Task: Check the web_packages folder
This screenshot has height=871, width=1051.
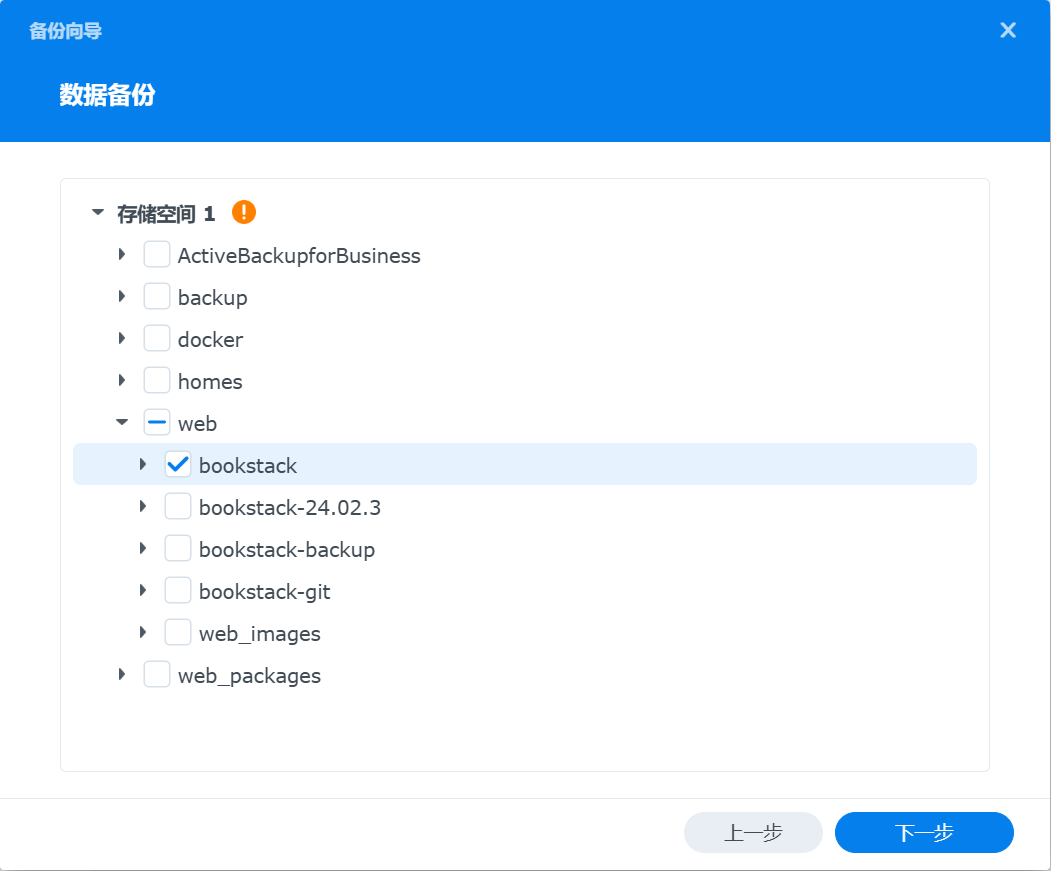Action: tap(157, 674)
